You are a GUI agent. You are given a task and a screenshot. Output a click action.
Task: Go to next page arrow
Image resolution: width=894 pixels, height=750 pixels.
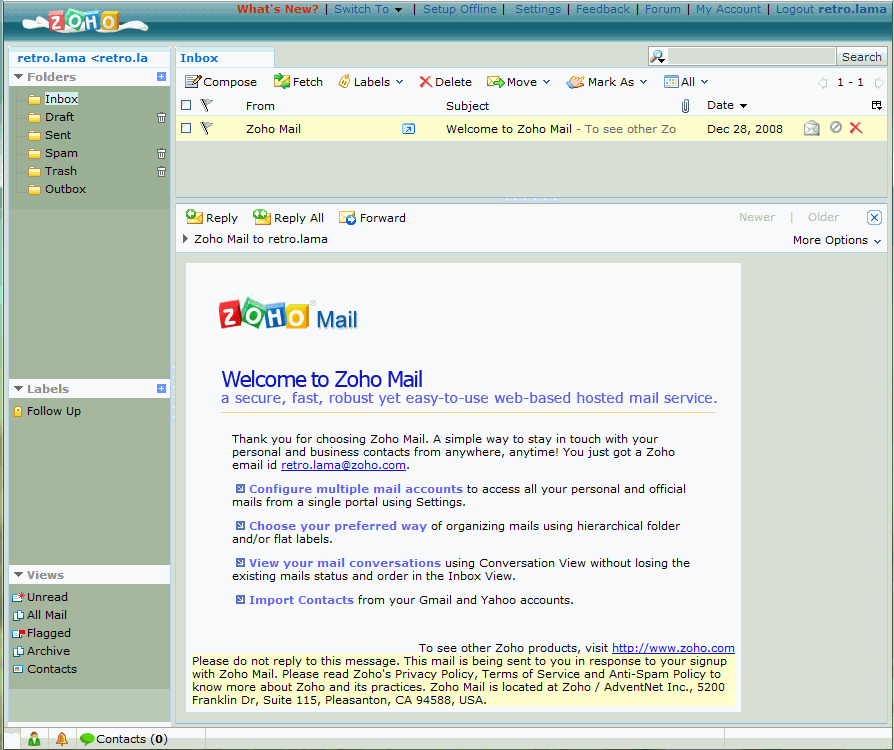coord(879,83)
